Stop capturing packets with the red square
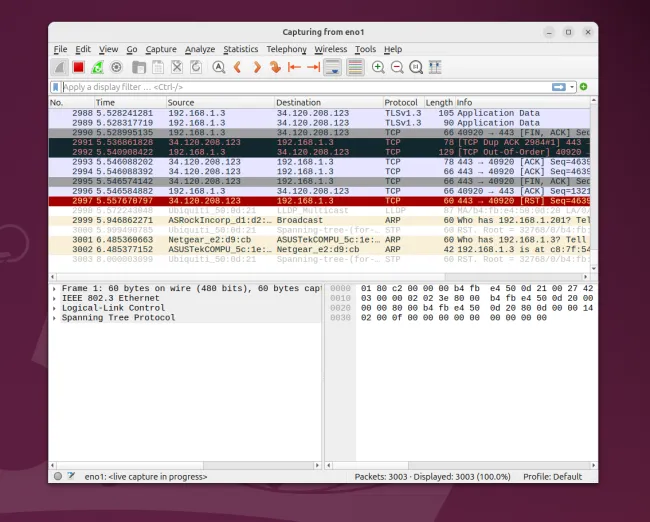 [x=78, y=67]
